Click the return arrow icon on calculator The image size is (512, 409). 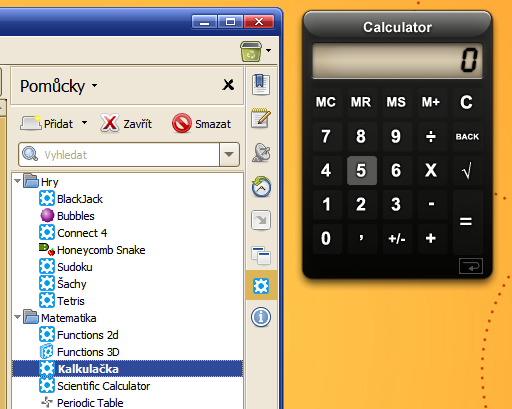[x=471, y=266]
